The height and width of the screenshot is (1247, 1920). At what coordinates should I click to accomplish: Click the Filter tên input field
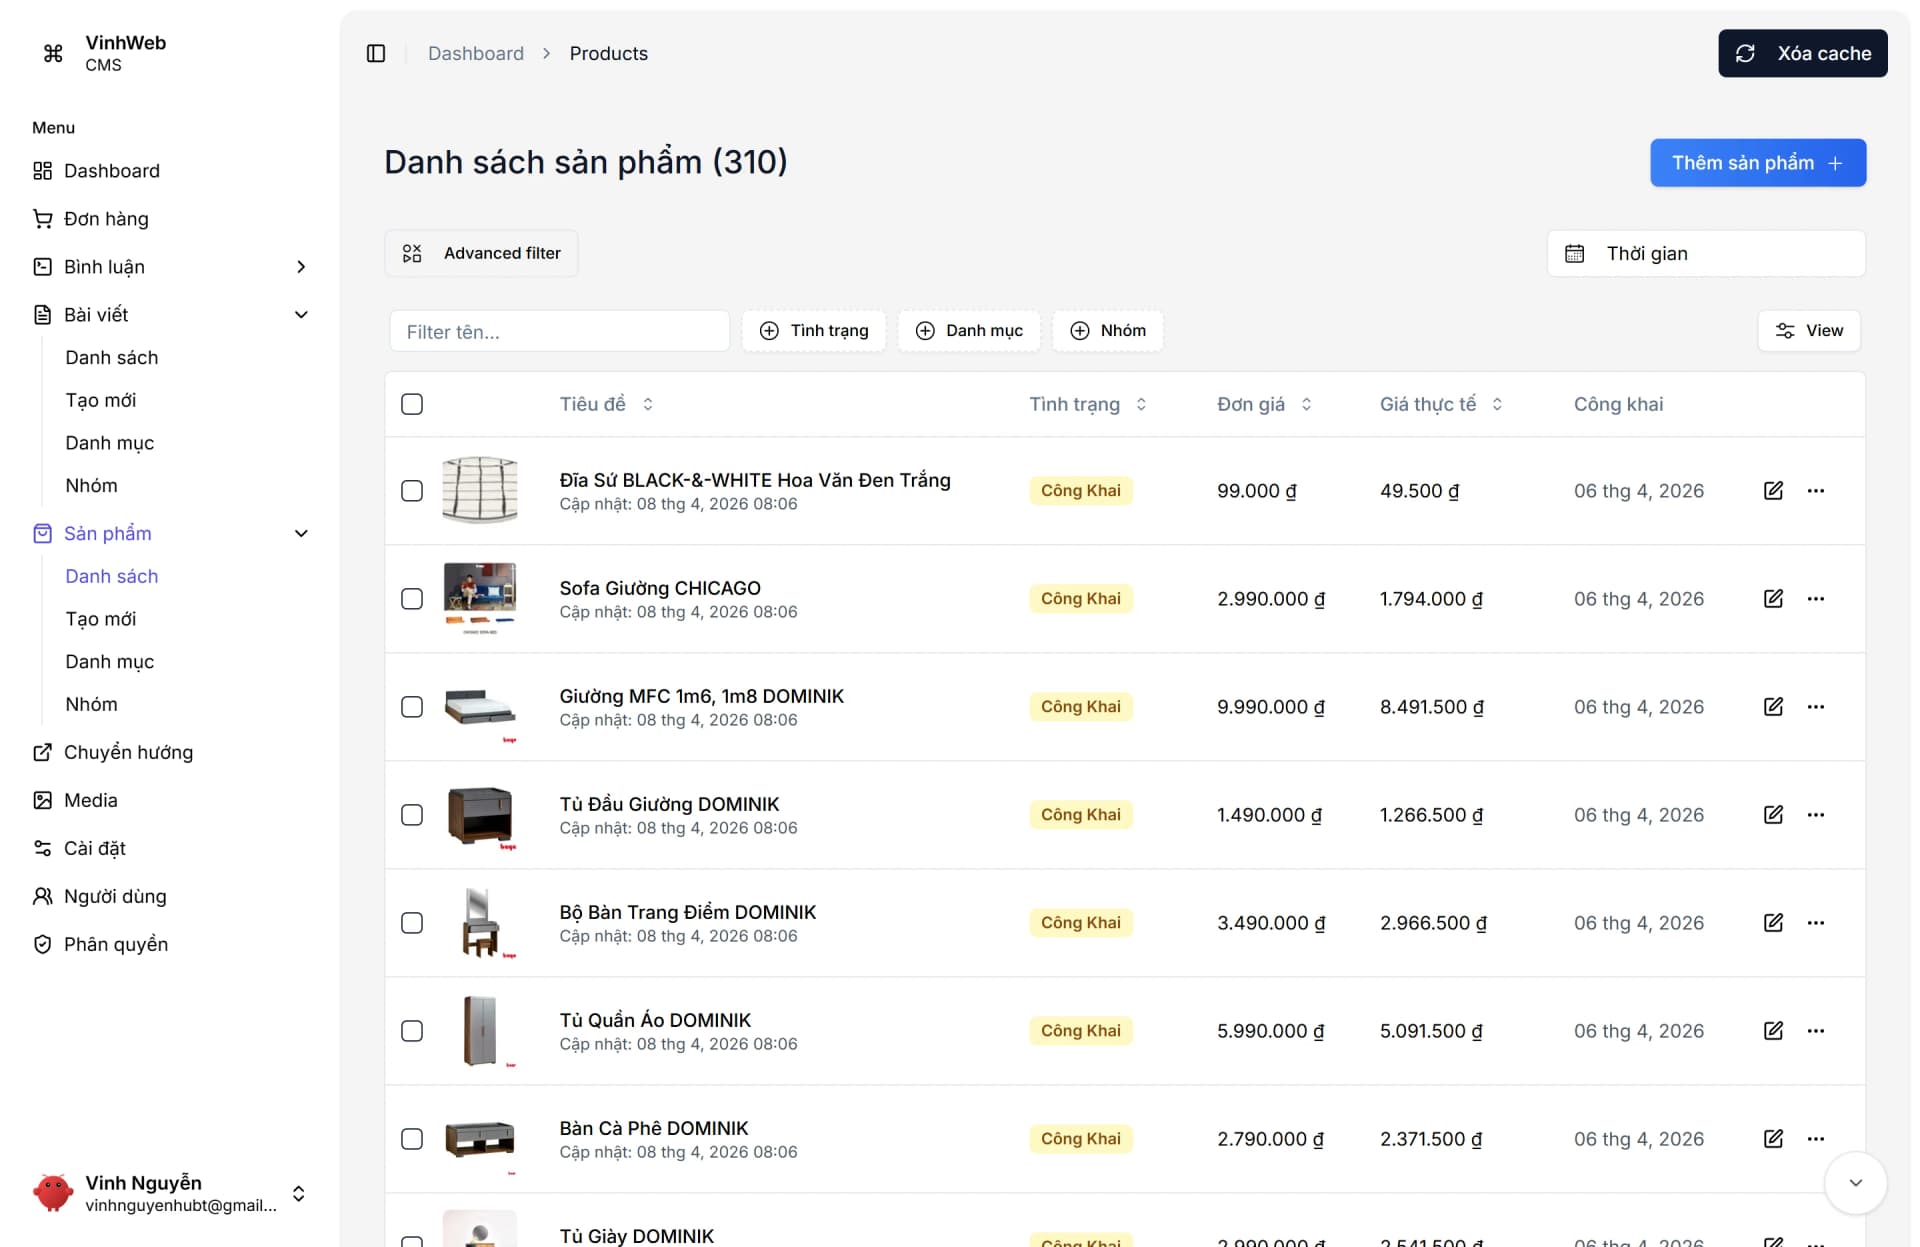(x=559, y=331)
